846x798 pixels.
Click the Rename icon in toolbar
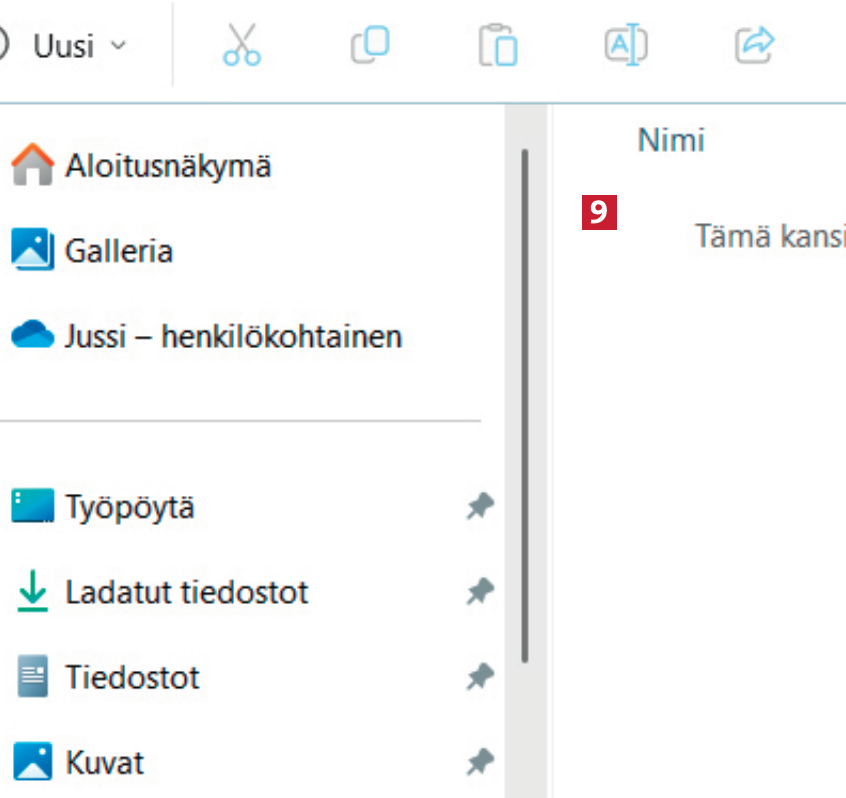(626, 45)
